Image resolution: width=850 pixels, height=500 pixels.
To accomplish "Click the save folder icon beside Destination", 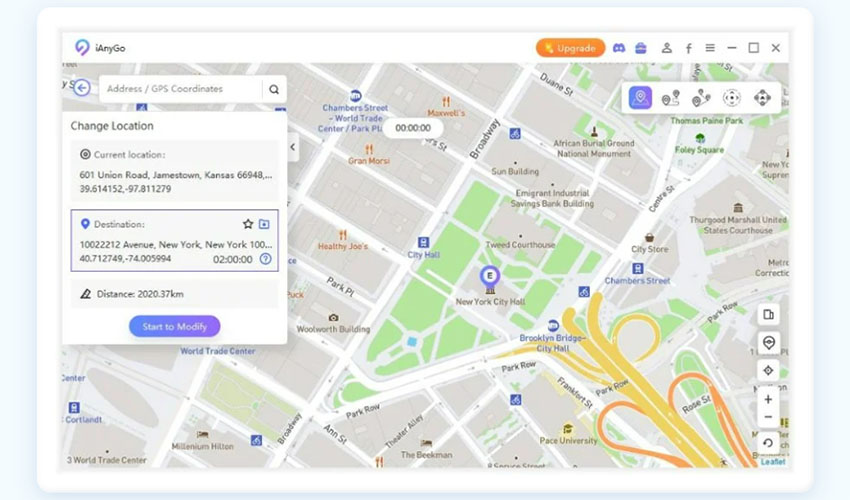I will [264, 224].
